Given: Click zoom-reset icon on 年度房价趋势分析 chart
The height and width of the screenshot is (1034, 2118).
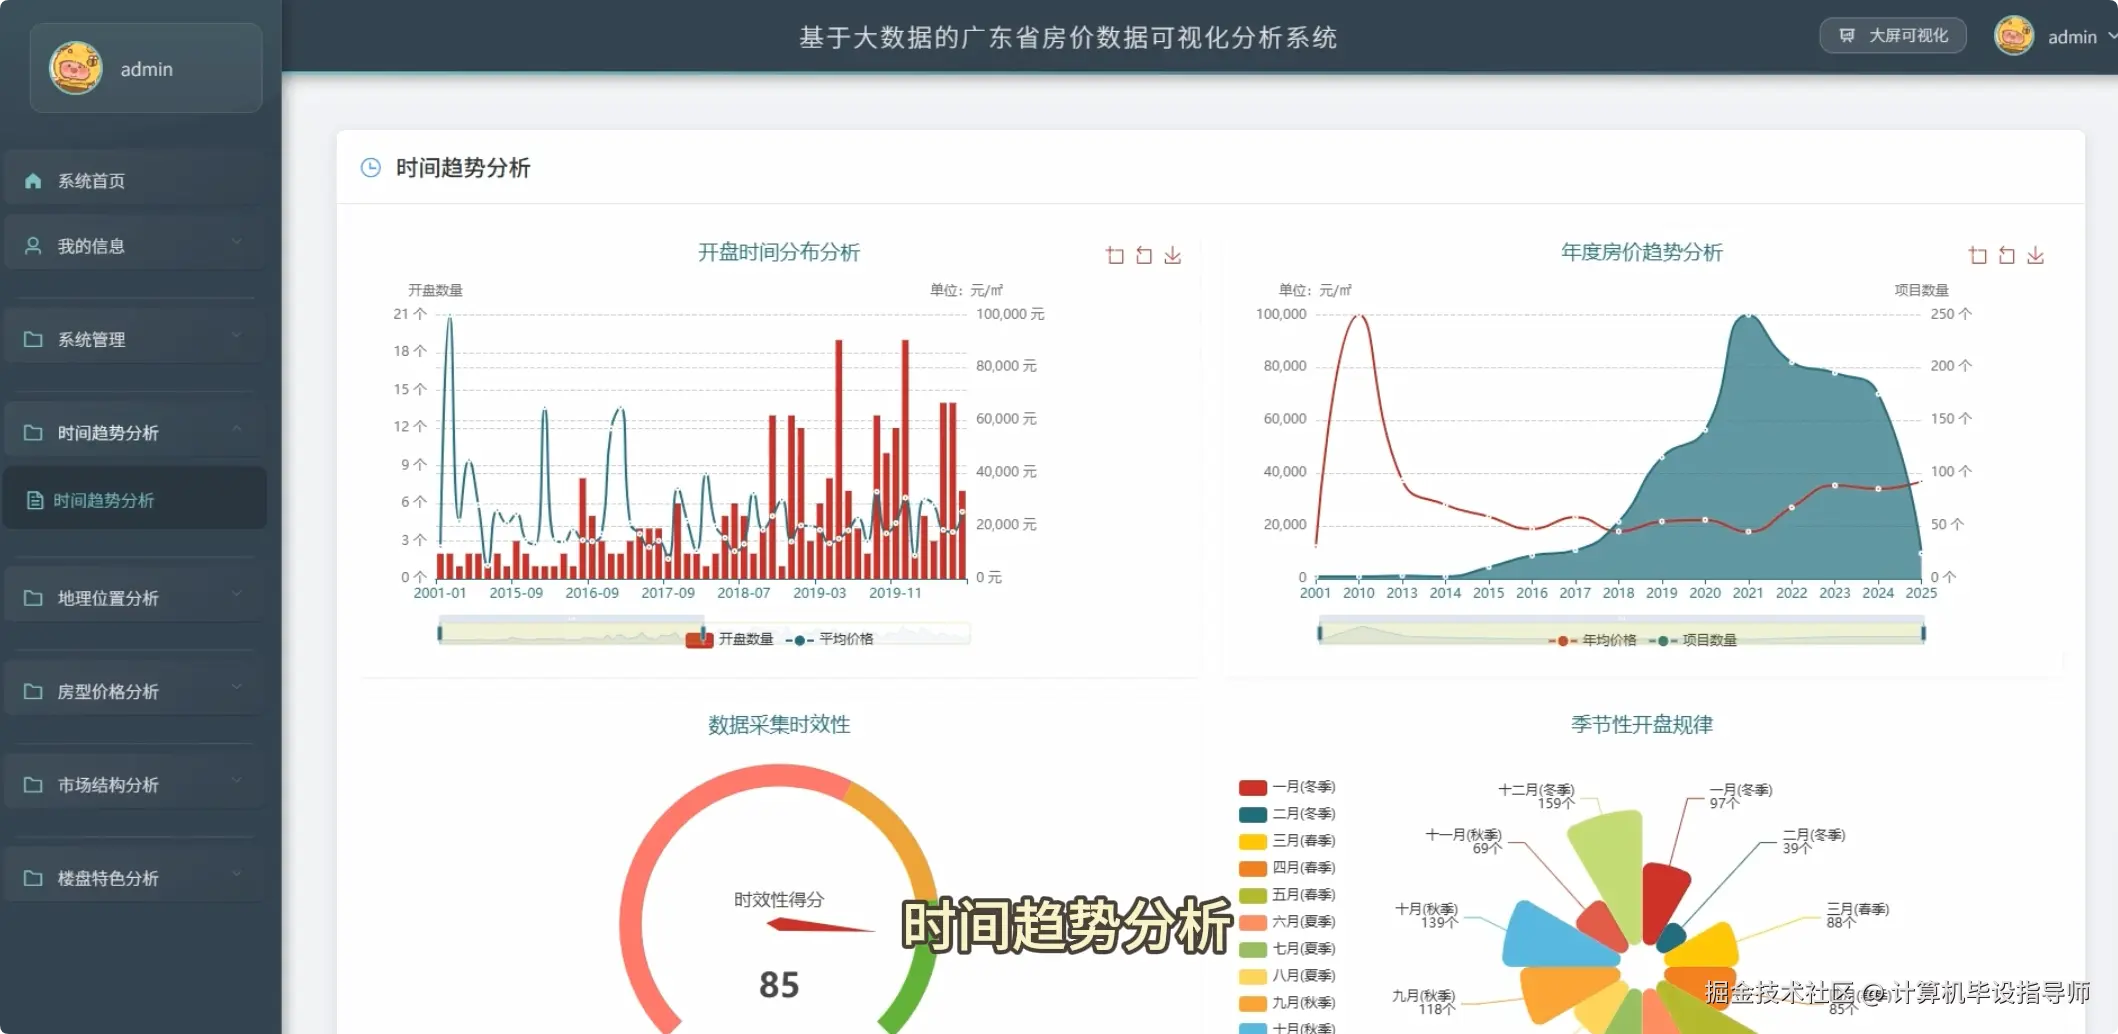Looking at the screenshot, I should point(2007,256).
